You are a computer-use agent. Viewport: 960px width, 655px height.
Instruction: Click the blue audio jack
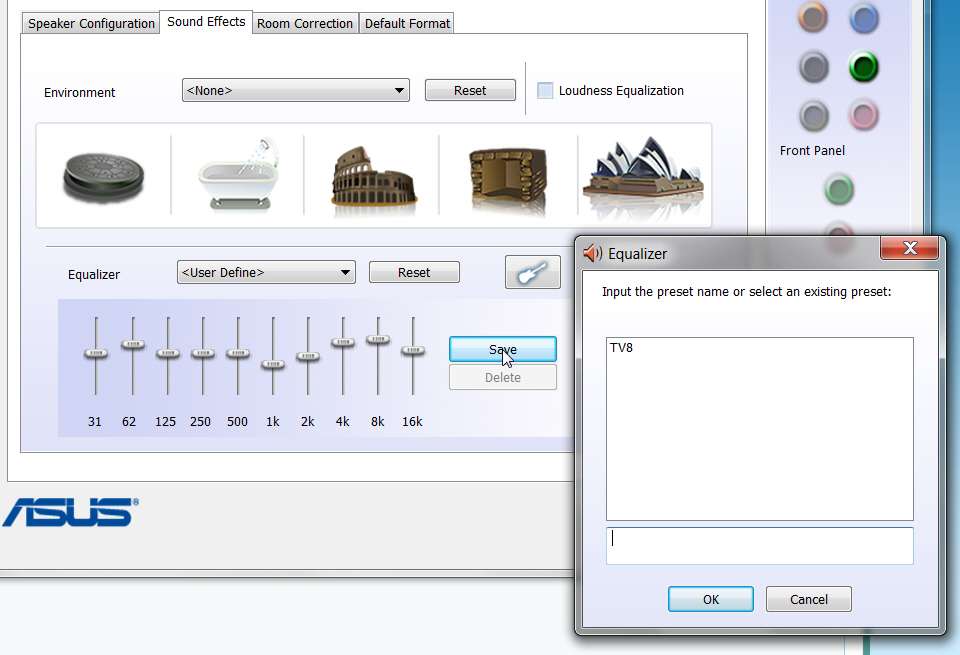[864, 18]
